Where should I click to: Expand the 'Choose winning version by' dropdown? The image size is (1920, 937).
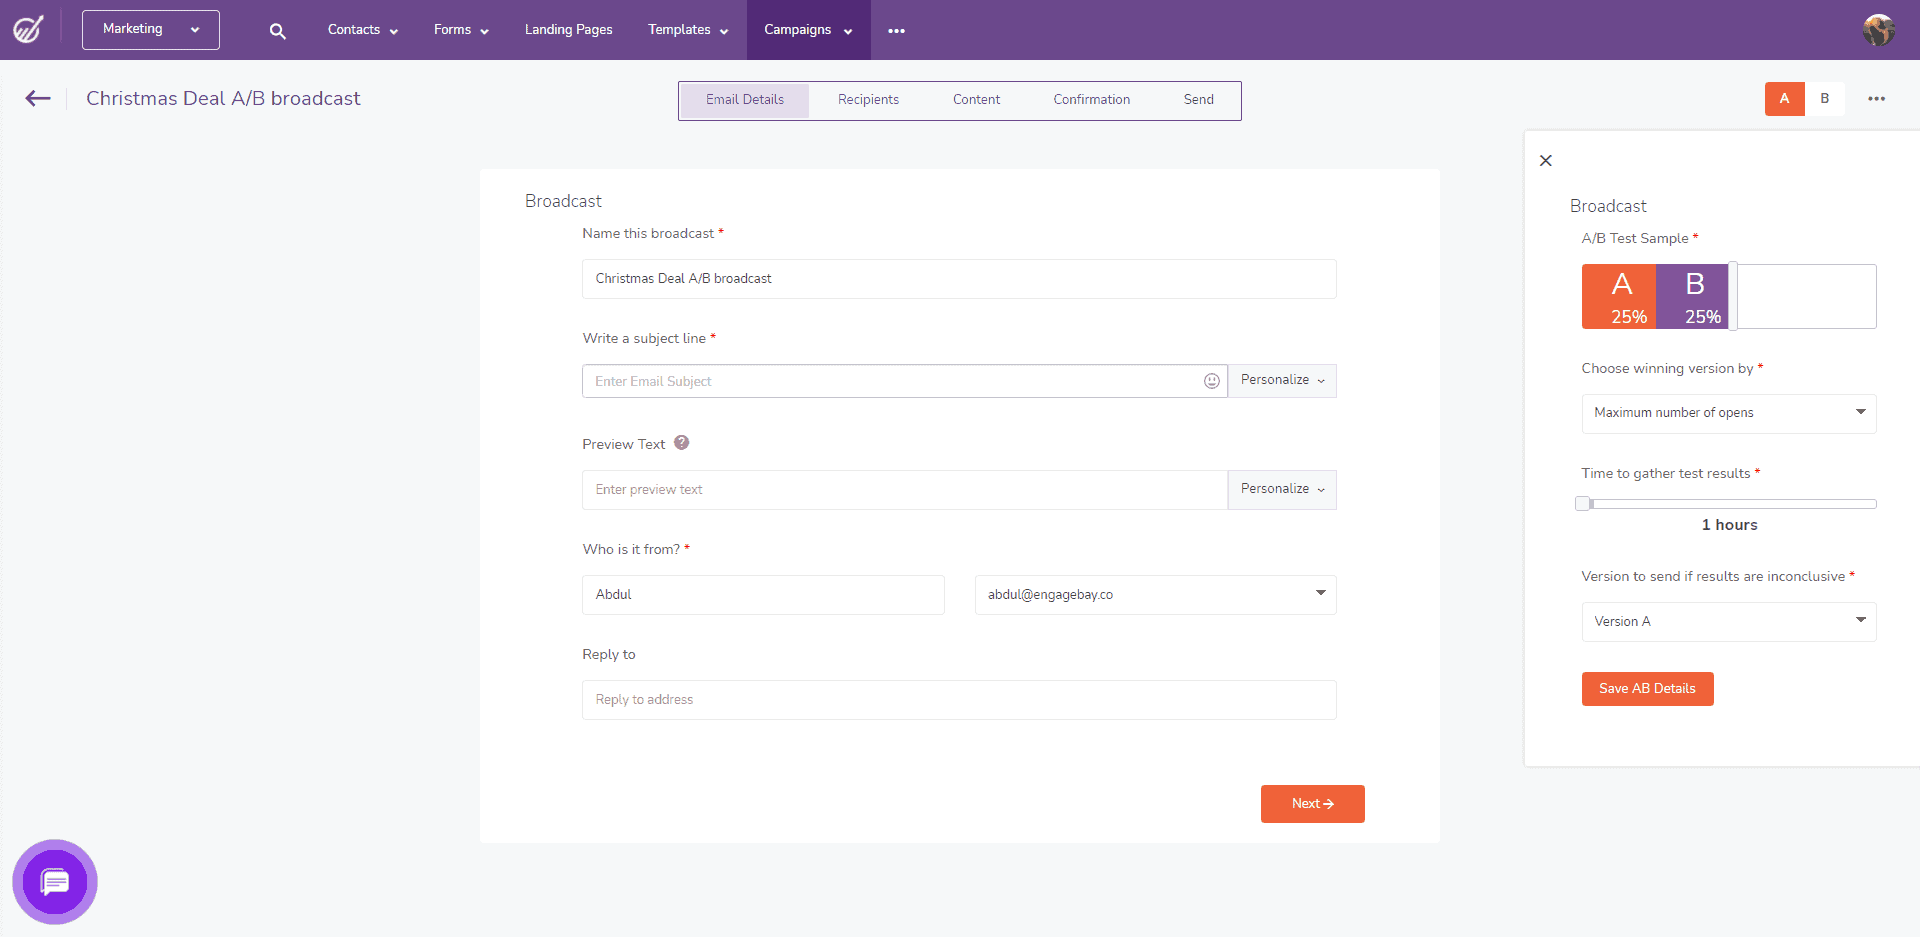(x=1728, y=413)
